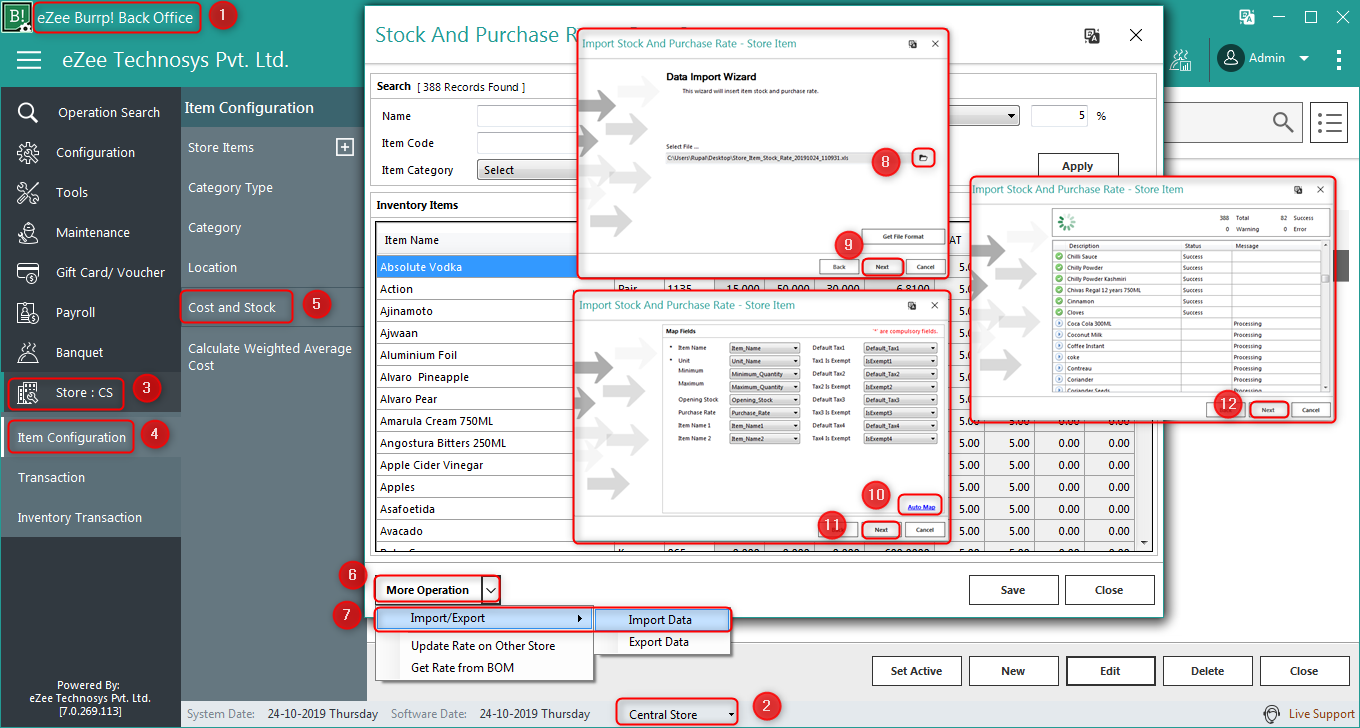Click the green success icon next to Cinnamon

(x=1060, y=301)
